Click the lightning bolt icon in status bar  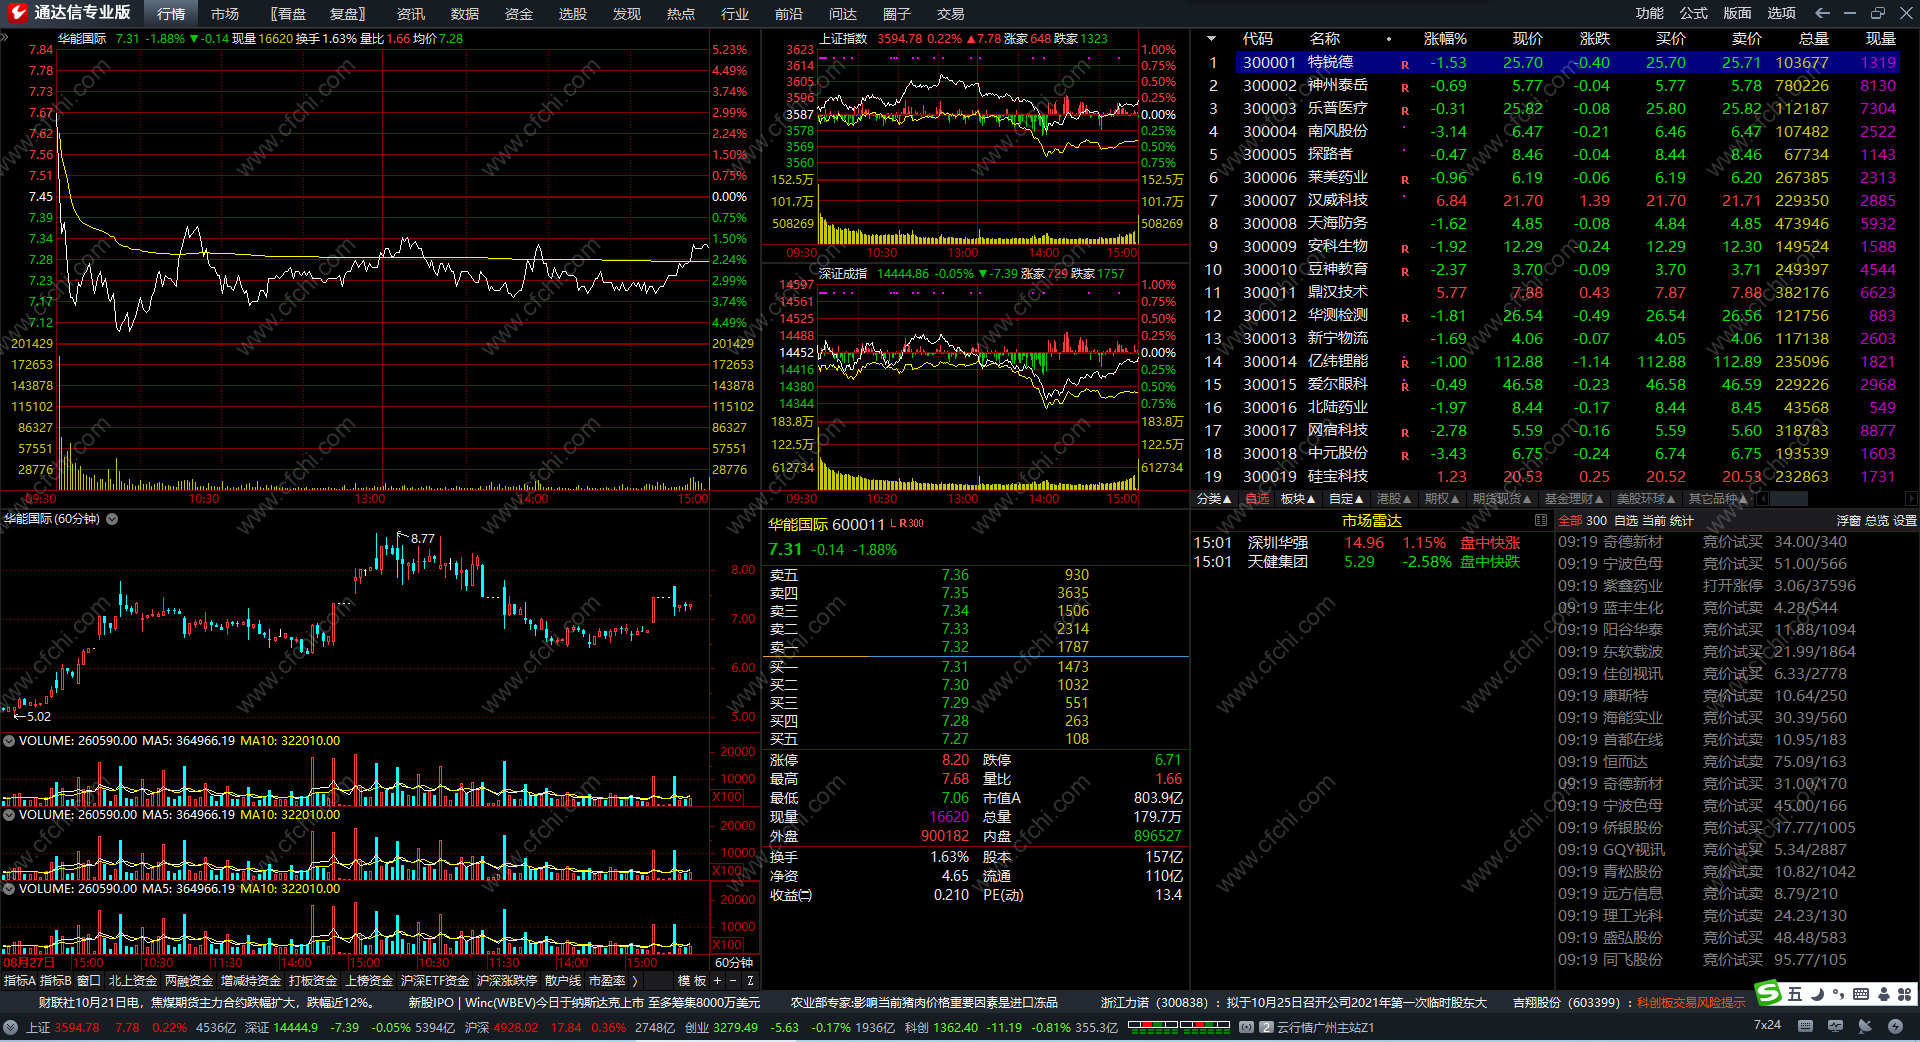point(1895,1026)
